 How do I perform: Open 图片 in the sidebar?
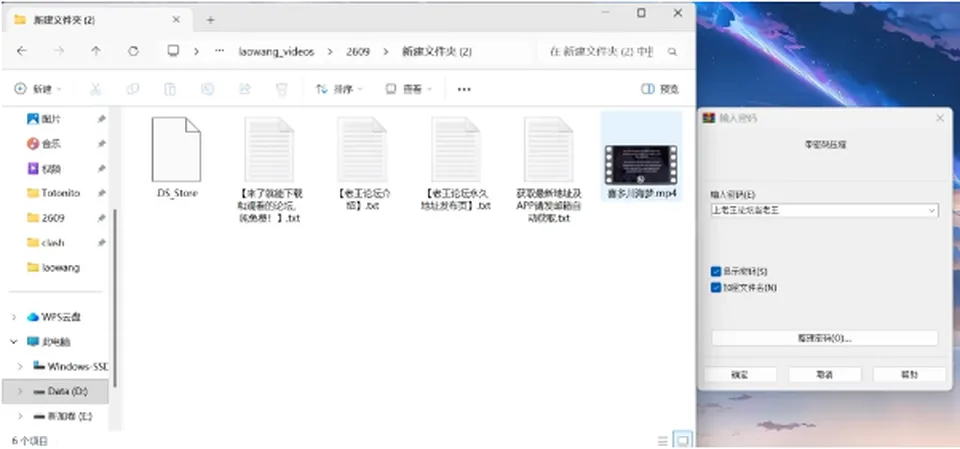(51, 119)
